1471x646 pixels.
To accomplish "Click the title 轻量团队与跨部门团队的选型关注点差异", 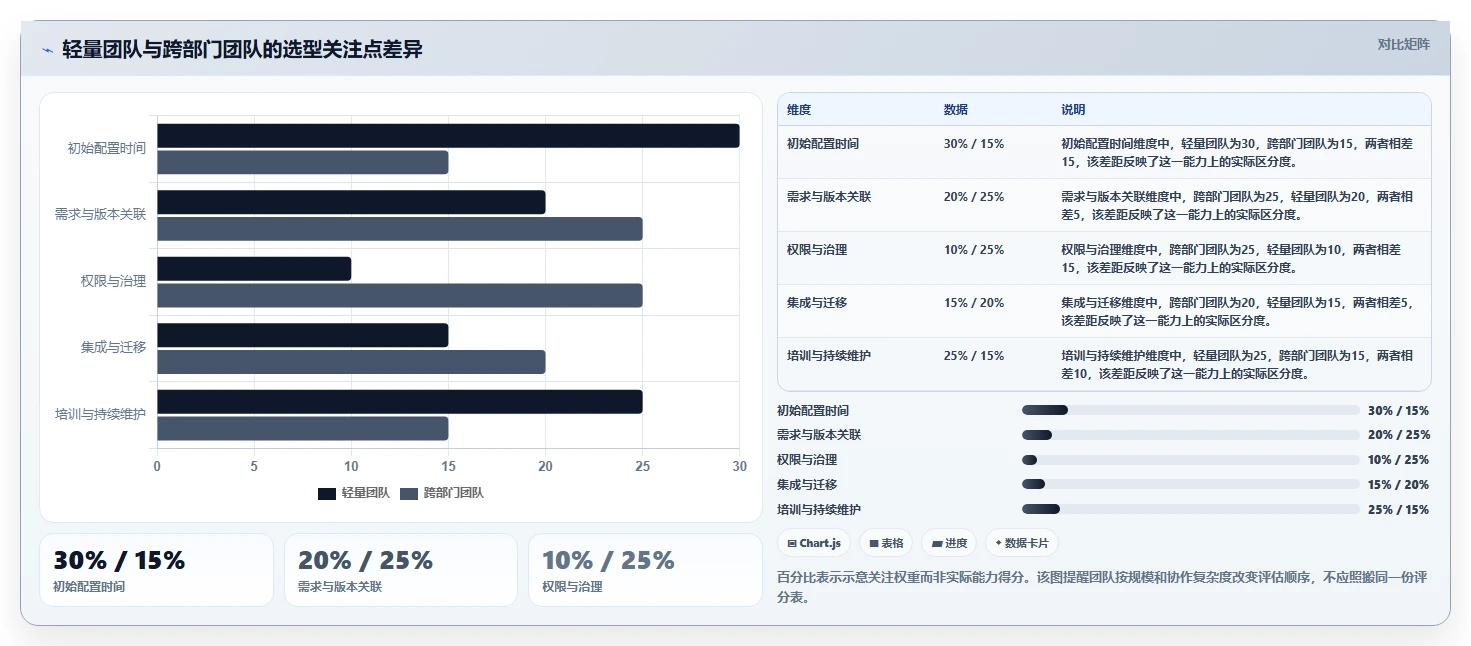I will click(242, 49).
